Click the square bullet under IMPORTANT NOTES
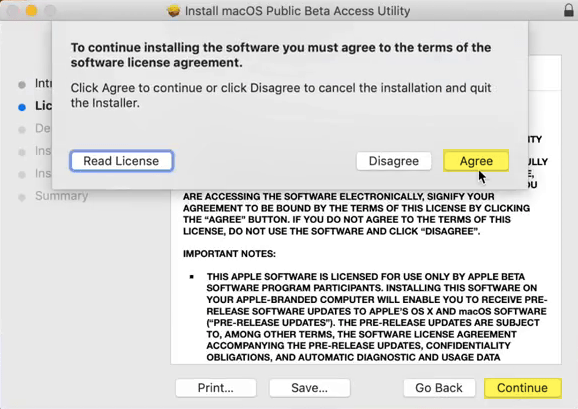 pyautogui.click(x=191, y=276)
